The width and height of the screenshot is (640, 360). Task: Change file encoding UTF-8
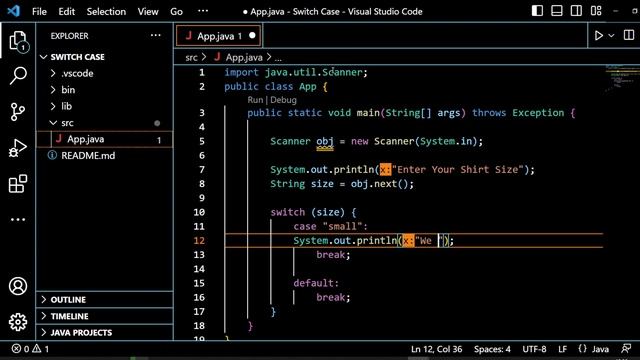534,349
